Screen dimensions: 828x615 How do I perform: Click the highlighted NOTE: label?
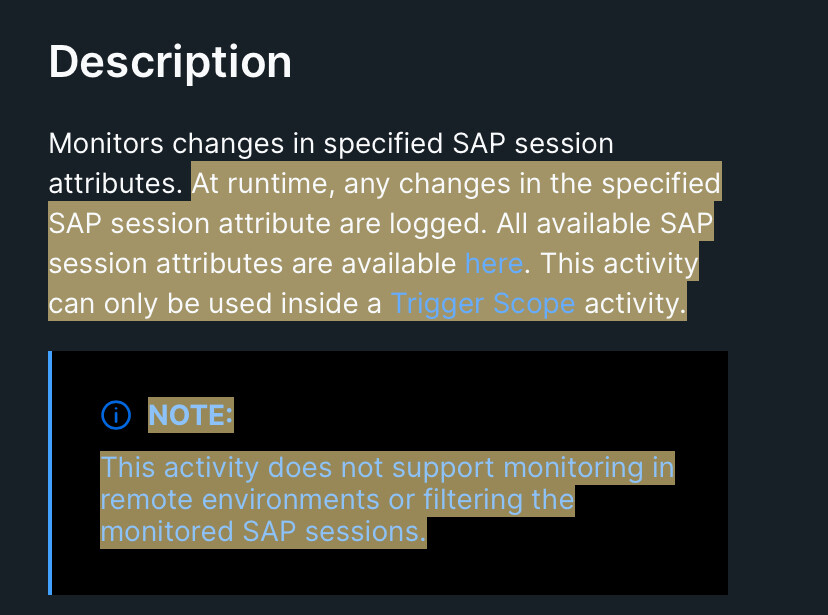tap(191, 415)
